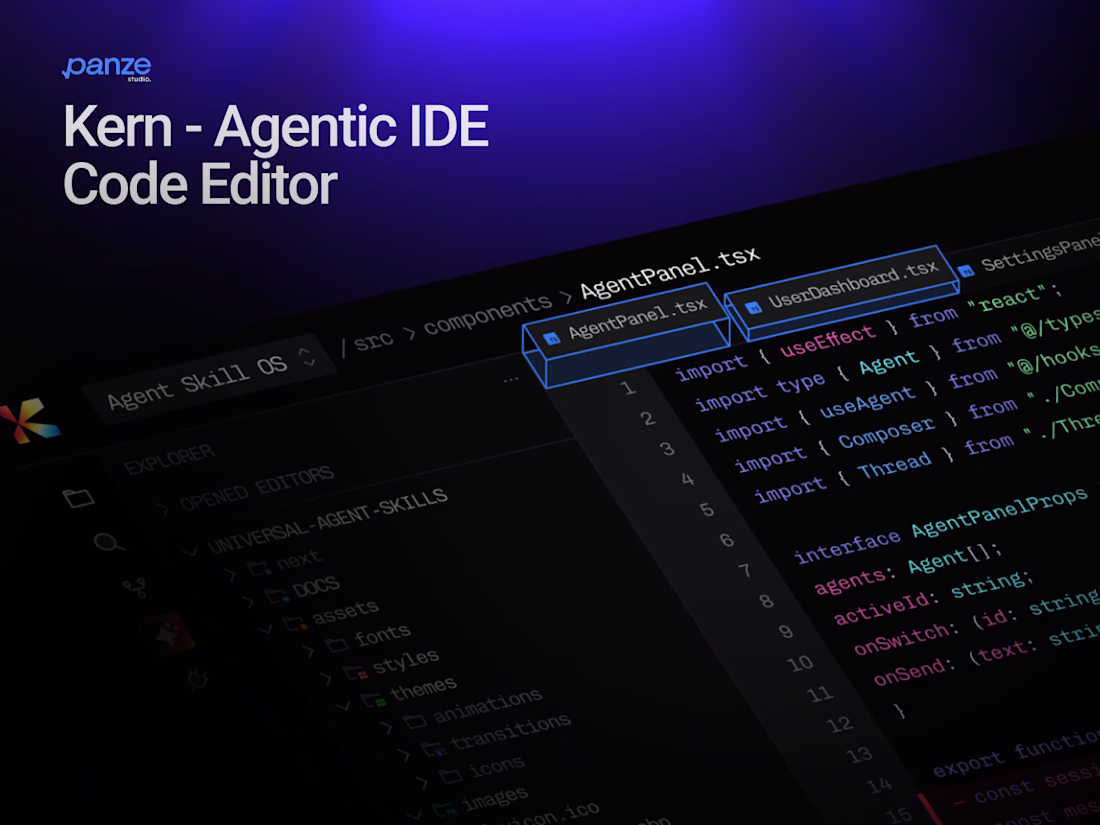
Task: Collapse the assets folder chevron
Action: point(265,629)
